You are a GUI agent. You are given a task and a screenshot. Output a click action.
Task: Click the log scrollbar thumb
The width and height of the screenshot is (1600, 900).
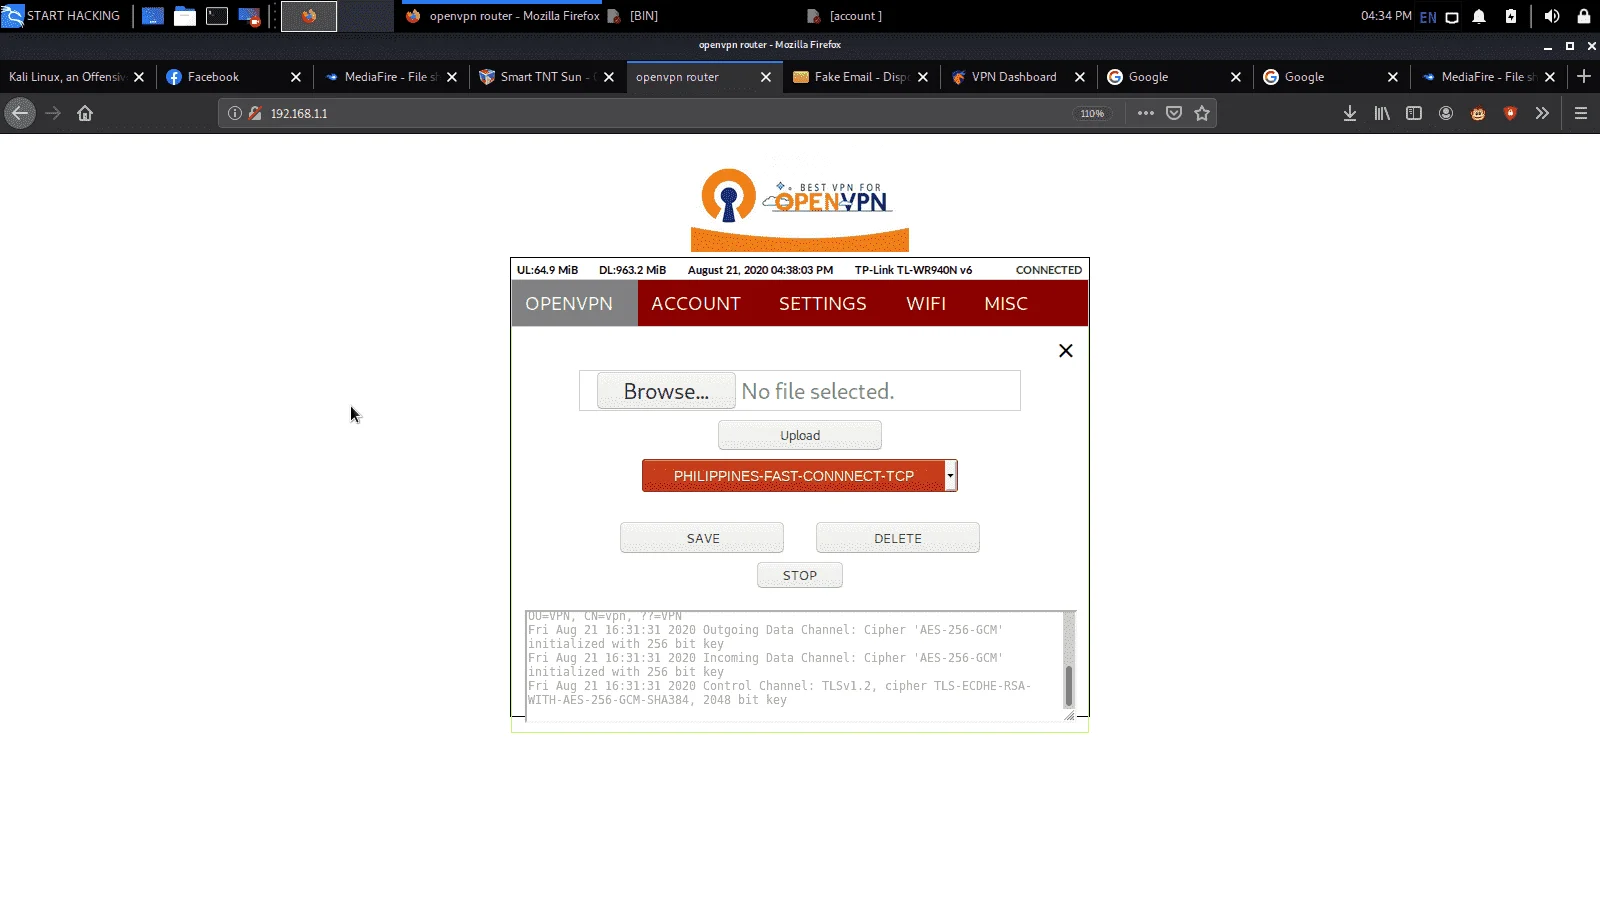pyautogui.click(x=1069, y=686)
